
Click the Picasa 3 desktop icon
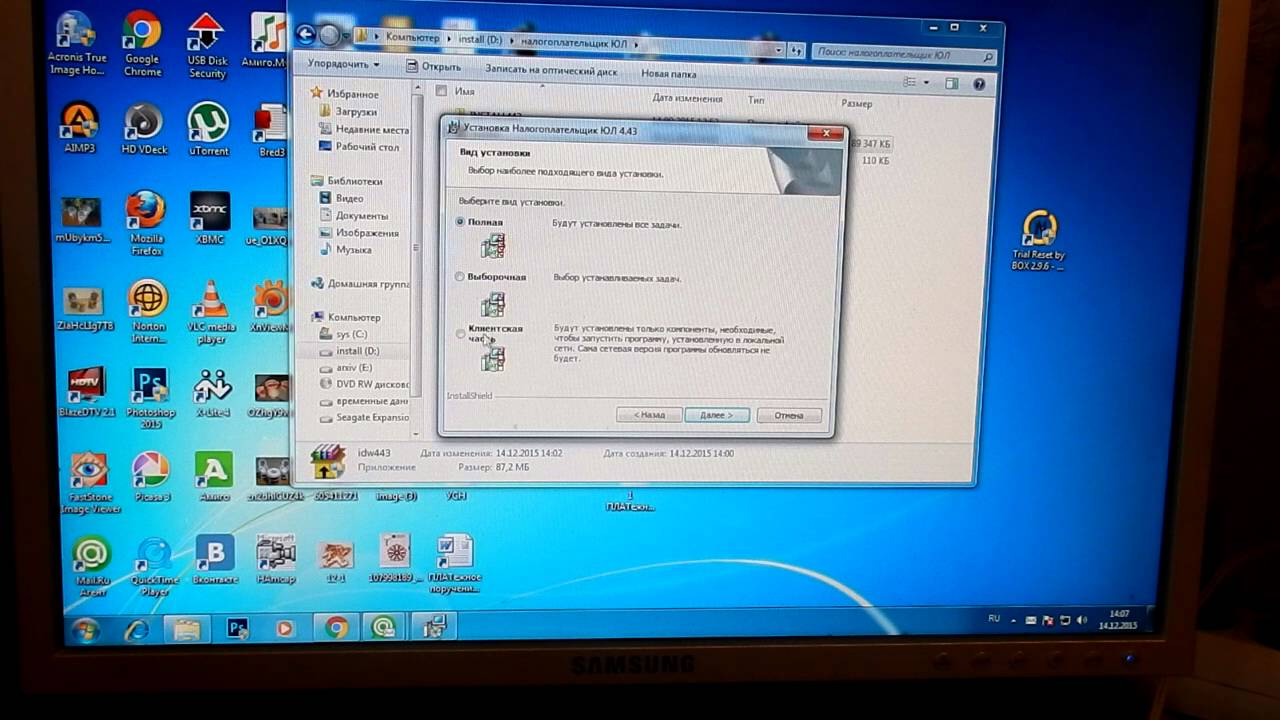pyautogui.click(x=151, y=477)
